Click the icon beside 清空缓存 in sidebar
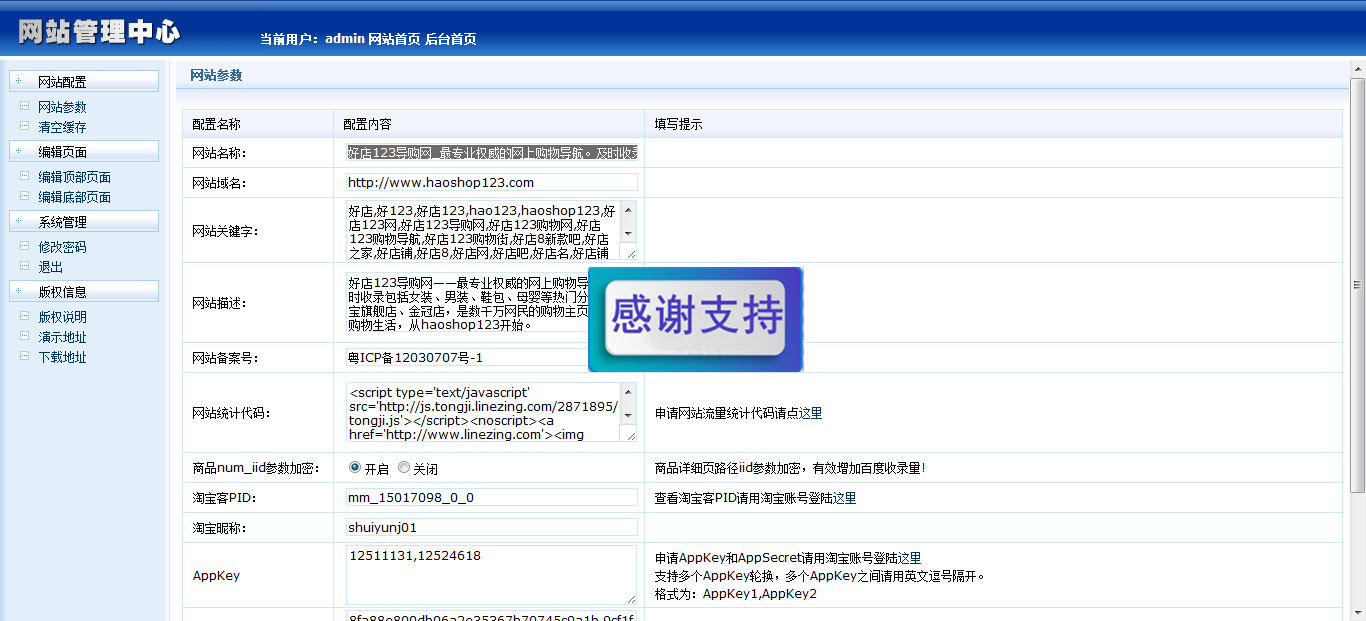This screenshot has height=621, width=1366. [x=25, y=126]
